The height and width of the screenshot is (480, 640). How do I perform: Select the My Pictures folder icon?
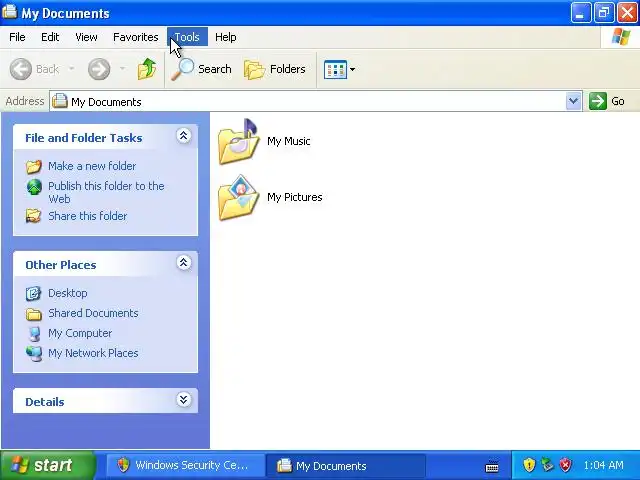point(239,198)
